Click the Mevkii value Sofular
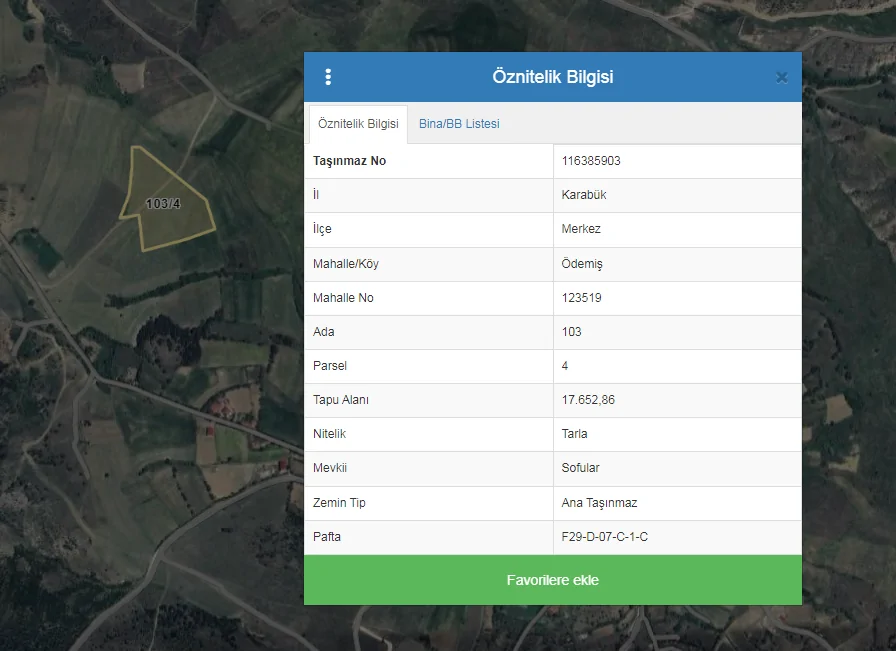This screenshot has width=896, height=651. 581,468
